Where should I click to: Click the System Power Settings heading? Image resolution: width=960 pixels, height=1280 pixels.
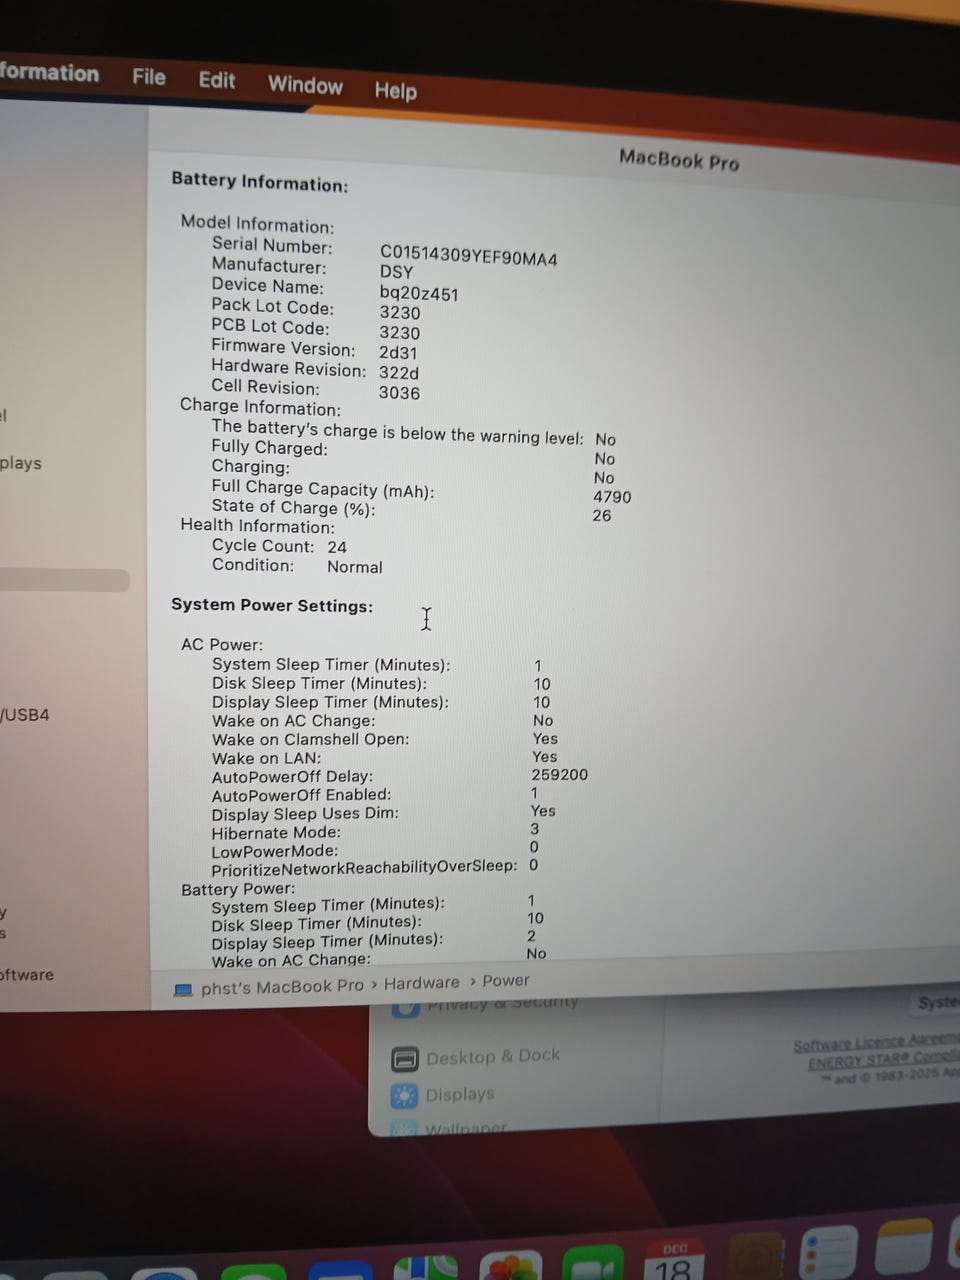(x=272, y=606)
